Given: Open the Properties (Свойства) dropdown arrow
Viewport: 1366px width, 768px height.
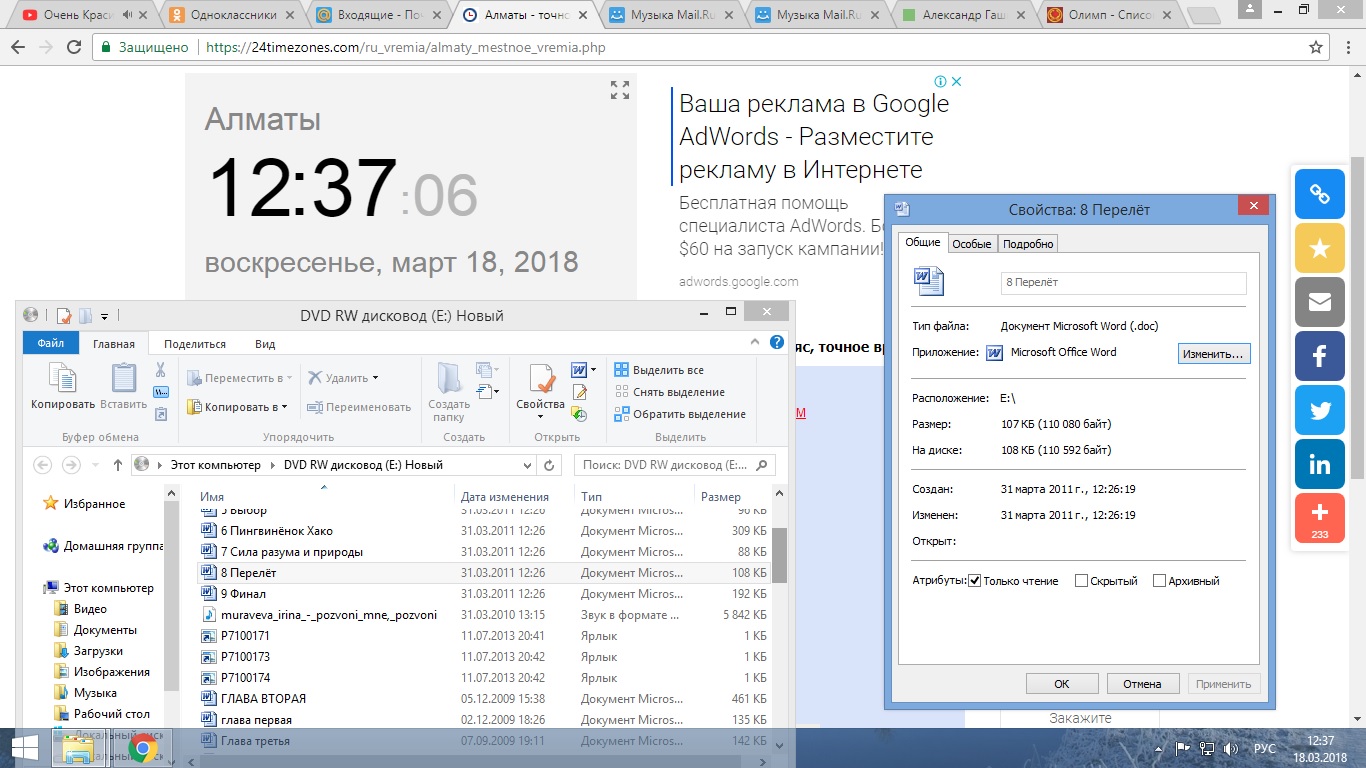Looking at the screenshot, I should [541, 416].
